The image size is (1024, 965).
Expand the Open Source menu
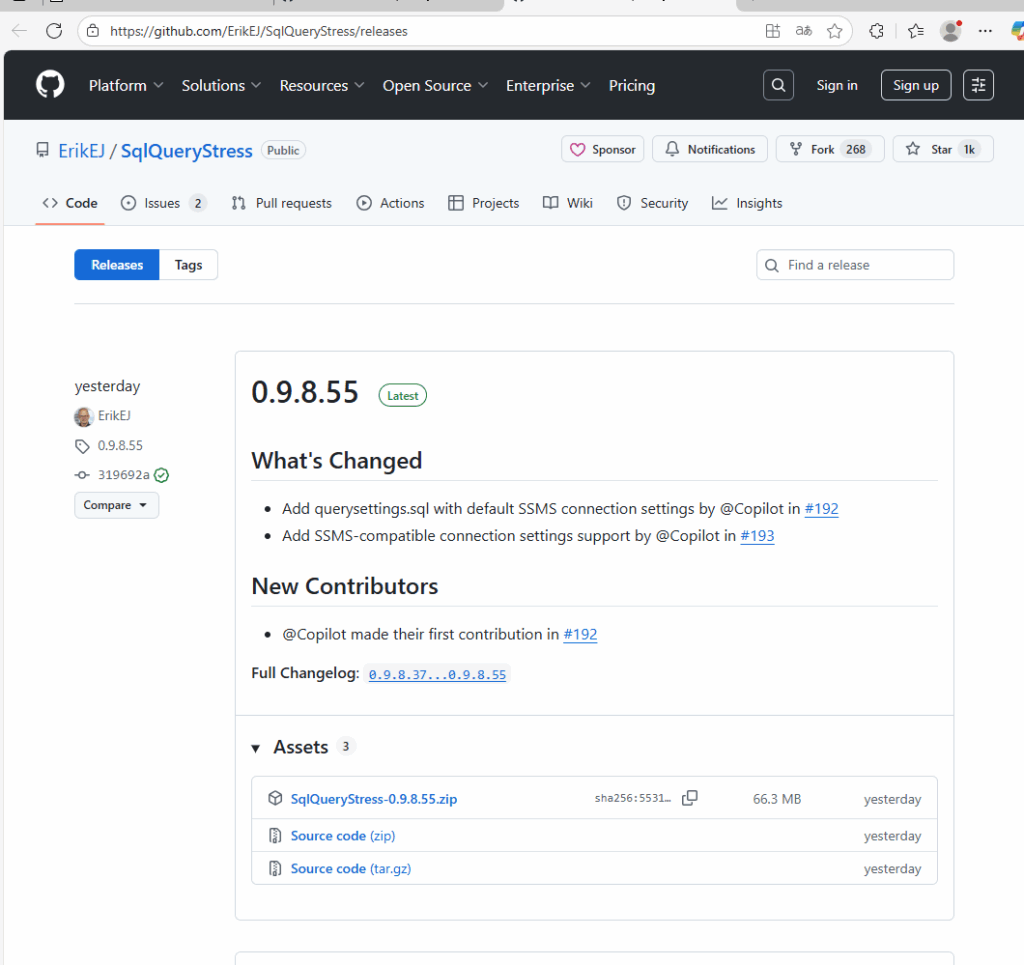(x=435, y=86)
